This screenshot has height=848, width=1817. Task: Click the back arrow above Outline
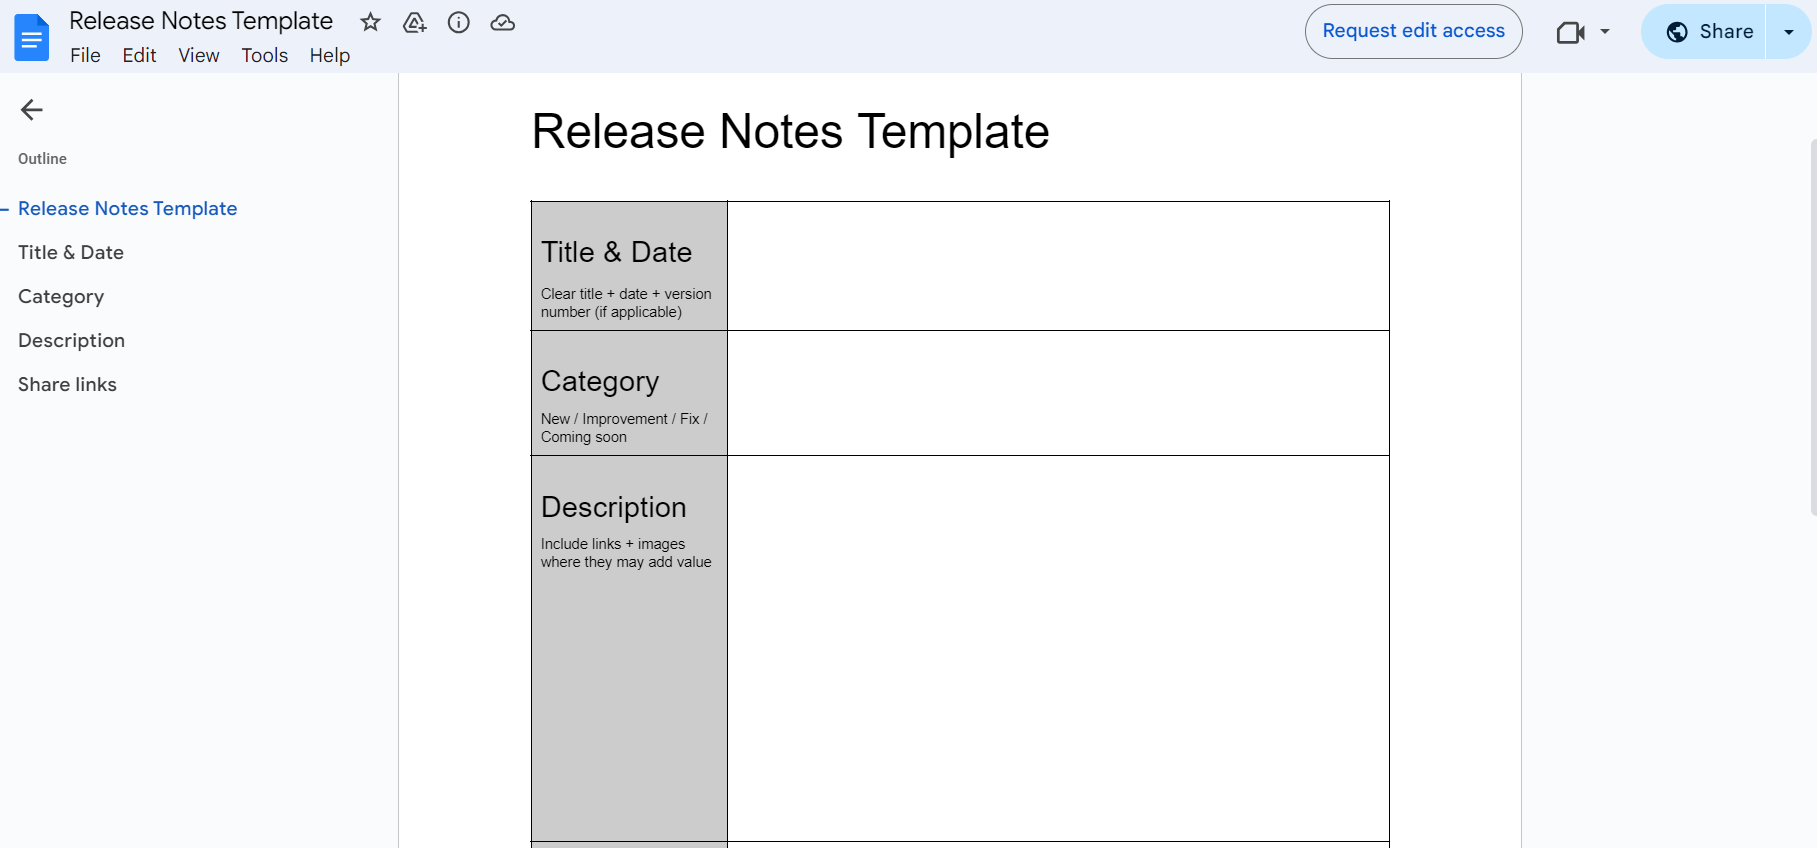[x=31, y=110]
